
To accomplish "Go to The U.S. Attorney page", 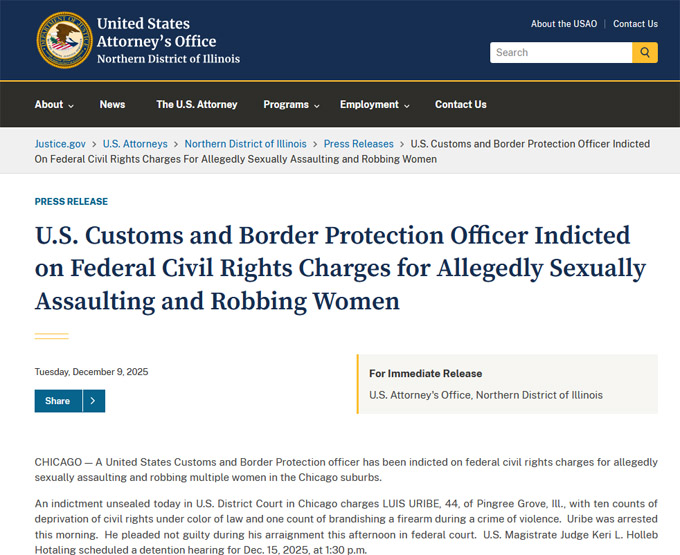I will 197,105.
